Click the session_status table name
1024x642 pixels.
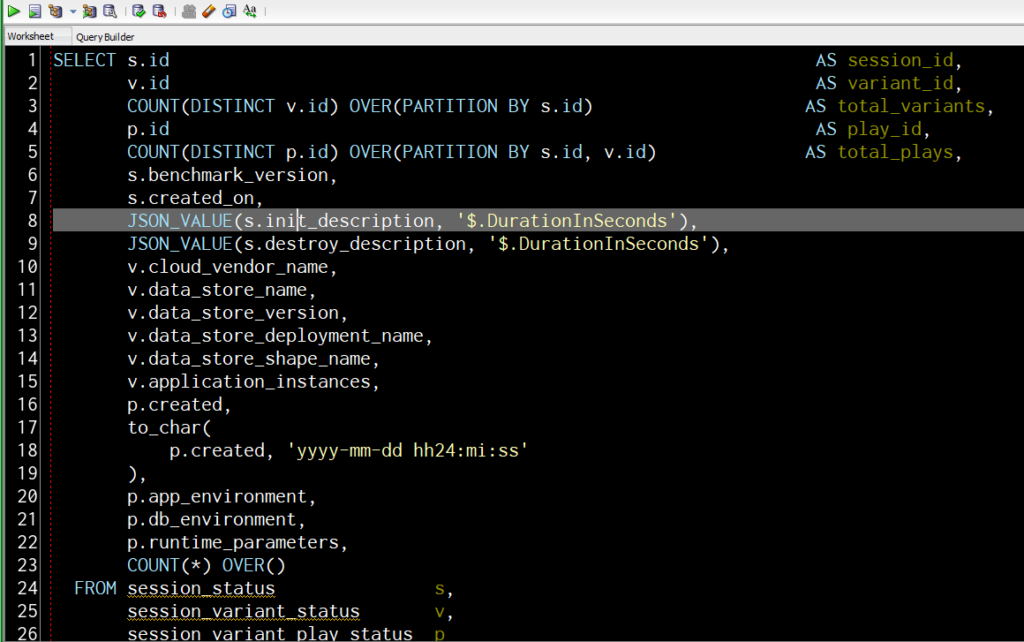click(x=200, y=588)
